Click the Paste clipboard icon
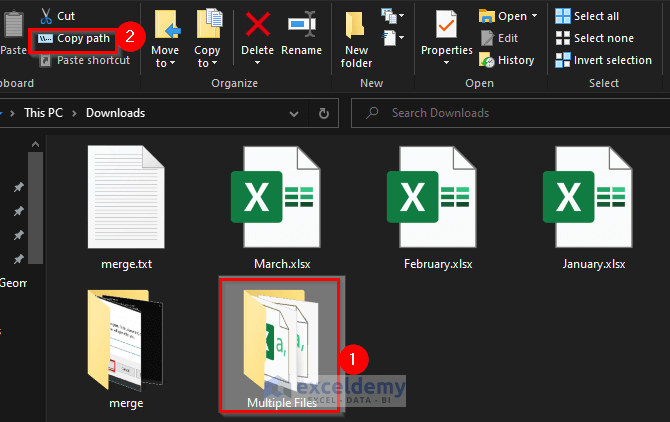 tap(13, 25)
